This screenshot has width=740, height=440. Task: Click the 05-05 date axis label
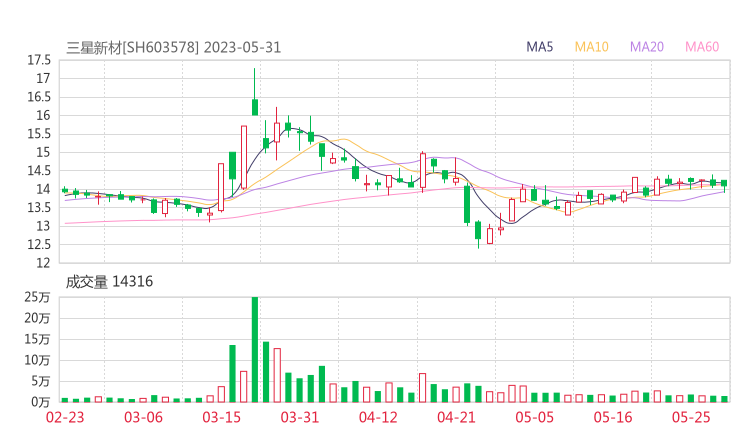click(534, 417)
